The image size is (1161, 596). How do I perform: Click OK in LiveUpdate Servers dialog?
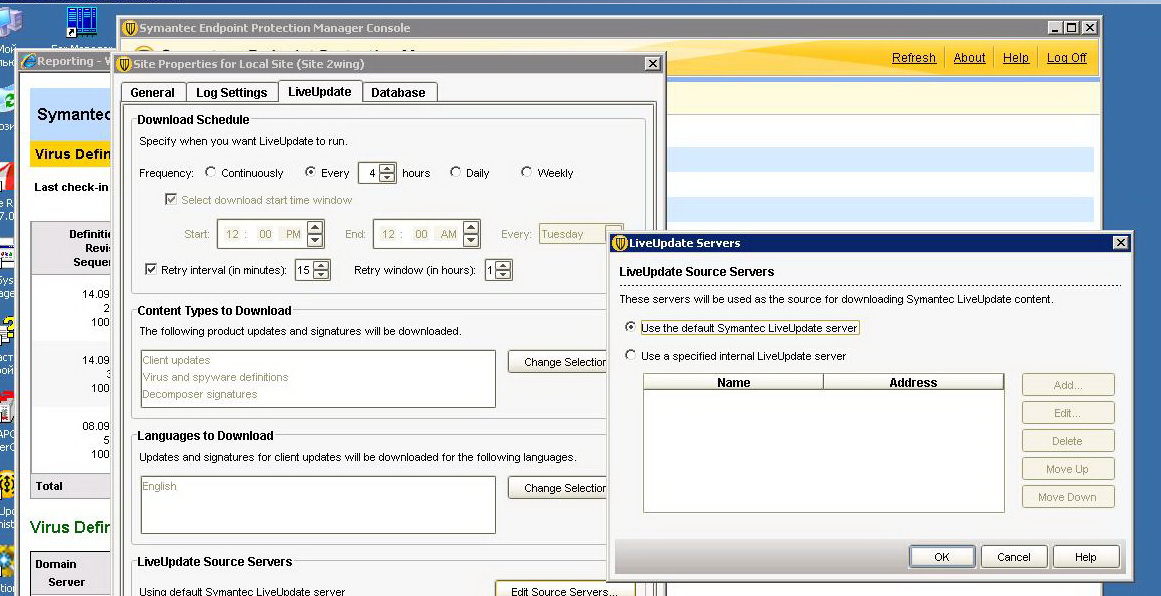click(x=941, y=557)
